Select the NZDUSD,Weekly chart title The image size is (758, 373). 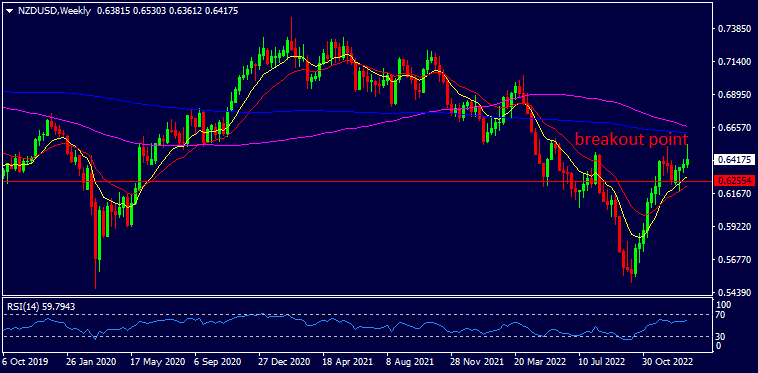click(54, 11)
